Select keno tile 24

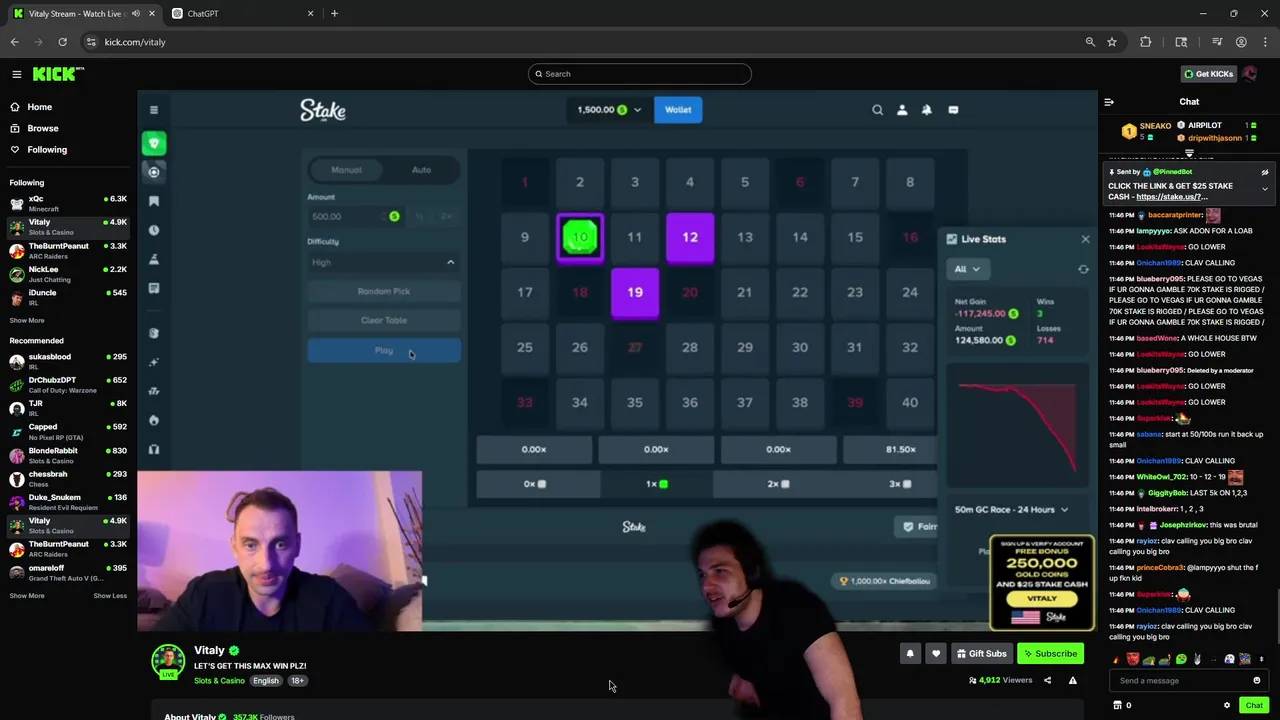tap(910, 293)
